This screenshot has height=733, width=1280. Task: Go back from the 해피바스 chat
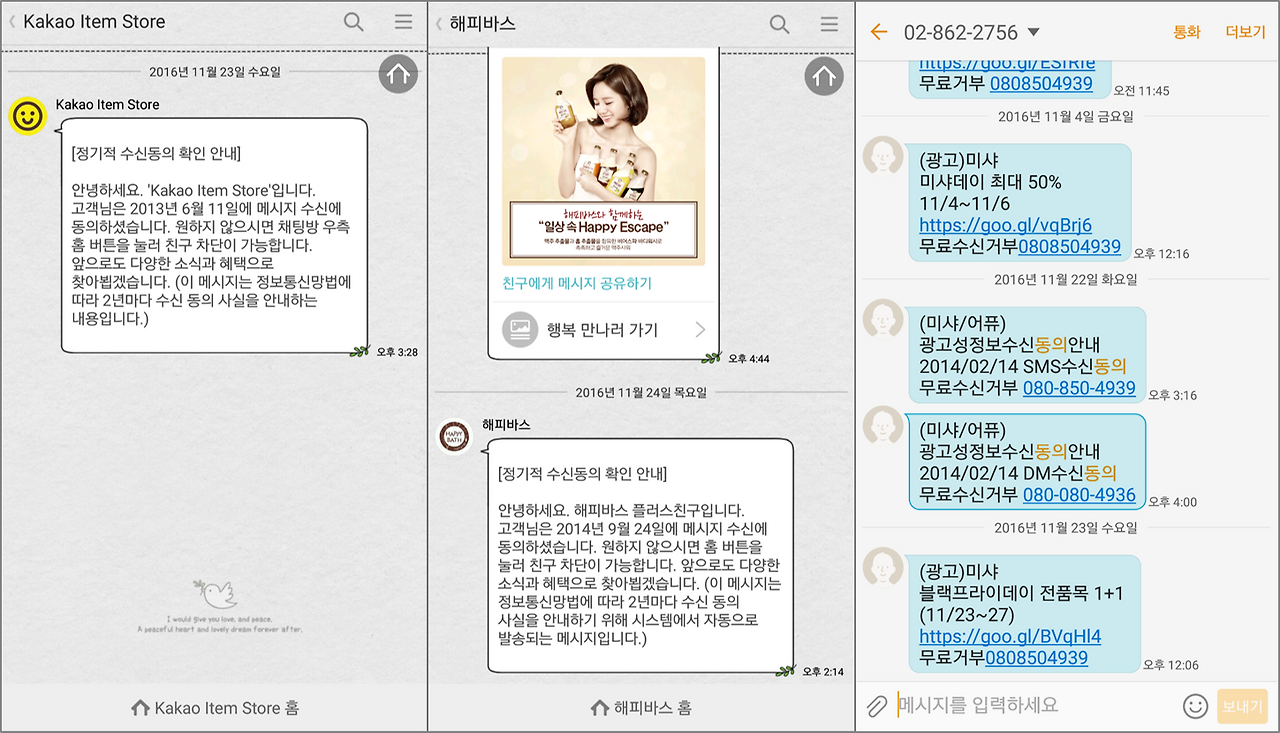pyautogui.click(x=439, y=22)
